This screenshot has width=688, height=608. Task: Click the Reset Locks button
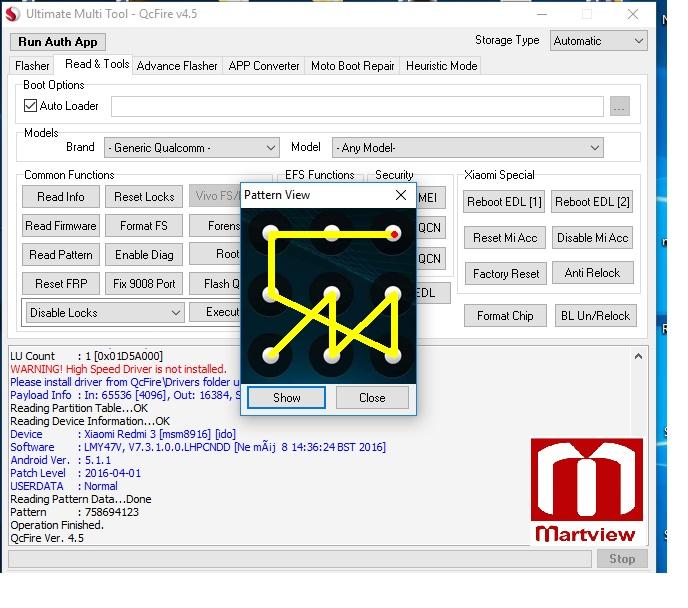click(x=144, y=197)
